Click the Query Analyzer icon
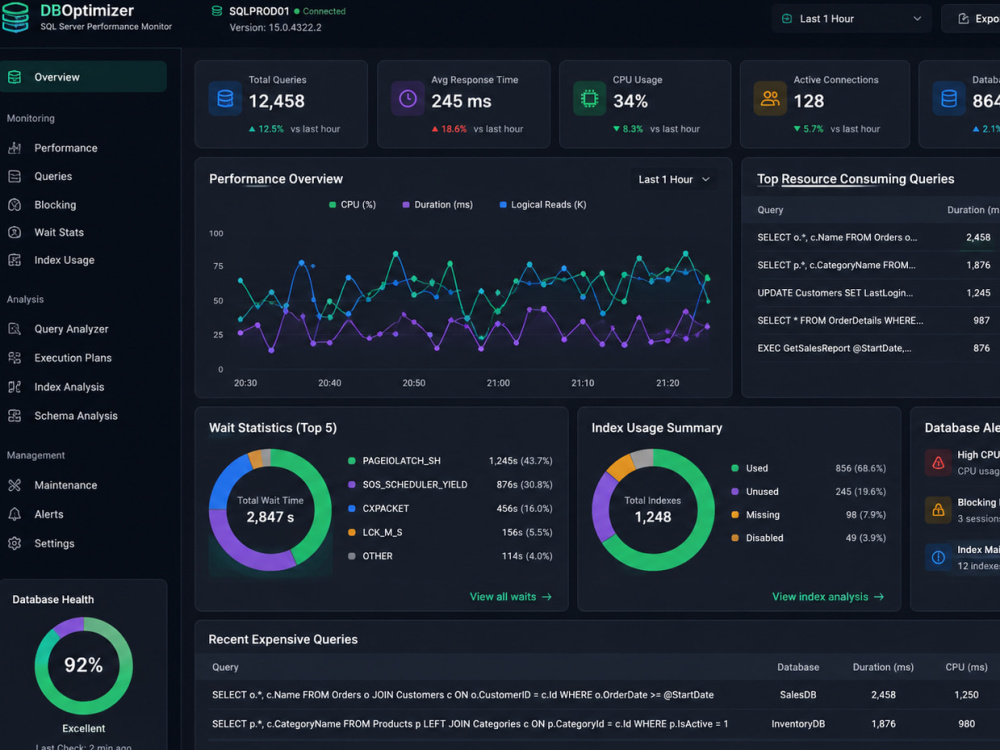The height and width of the screenshot is (750, 1000). pyautogui.click(x=15, y=329)
